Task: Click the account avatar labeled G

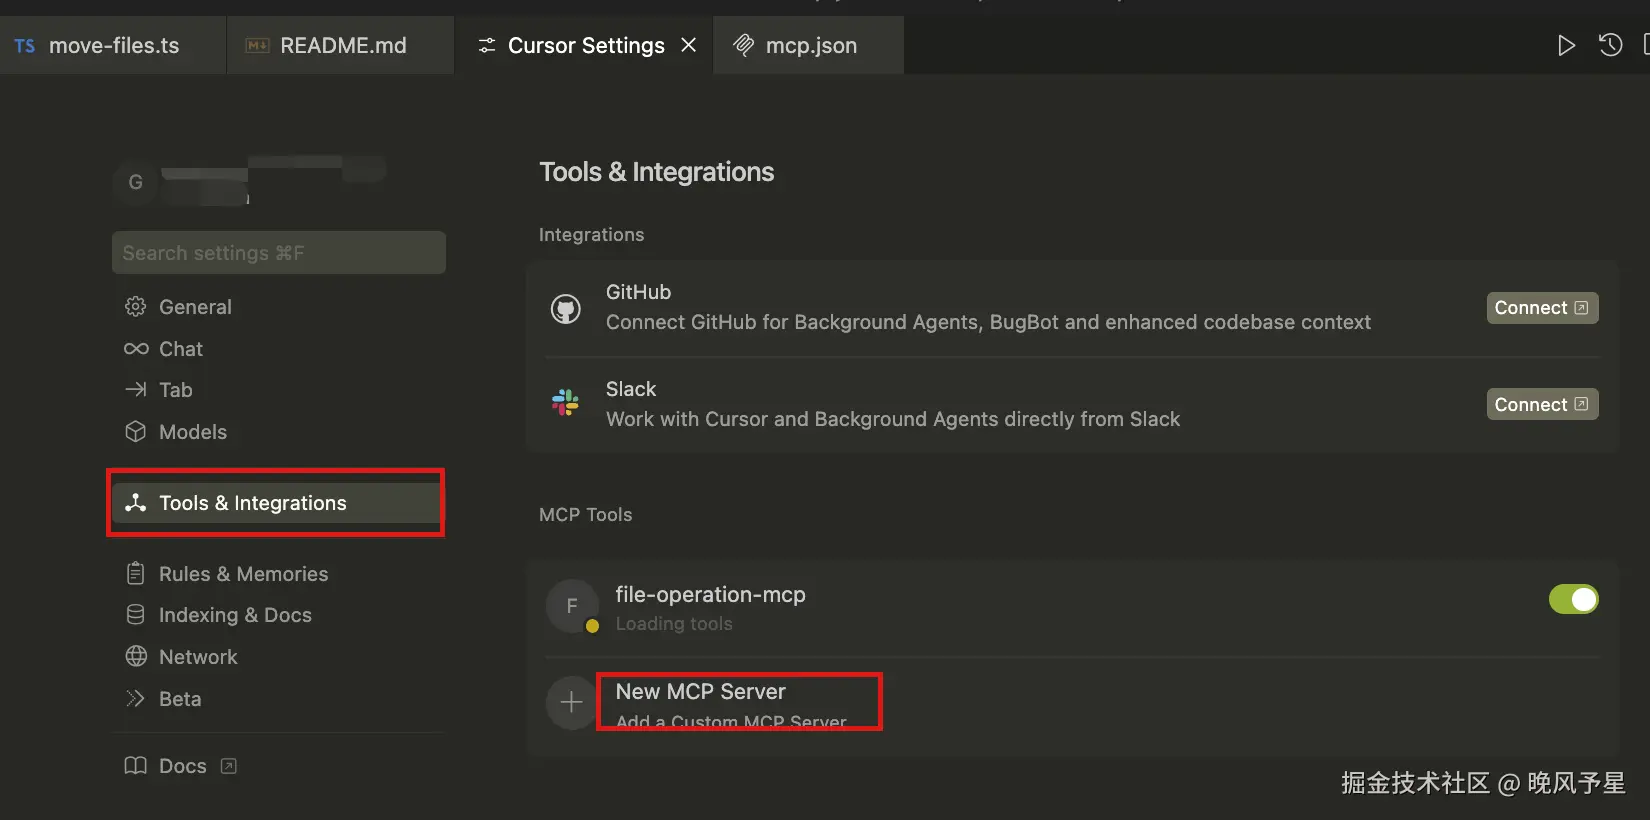Action: 136,183
